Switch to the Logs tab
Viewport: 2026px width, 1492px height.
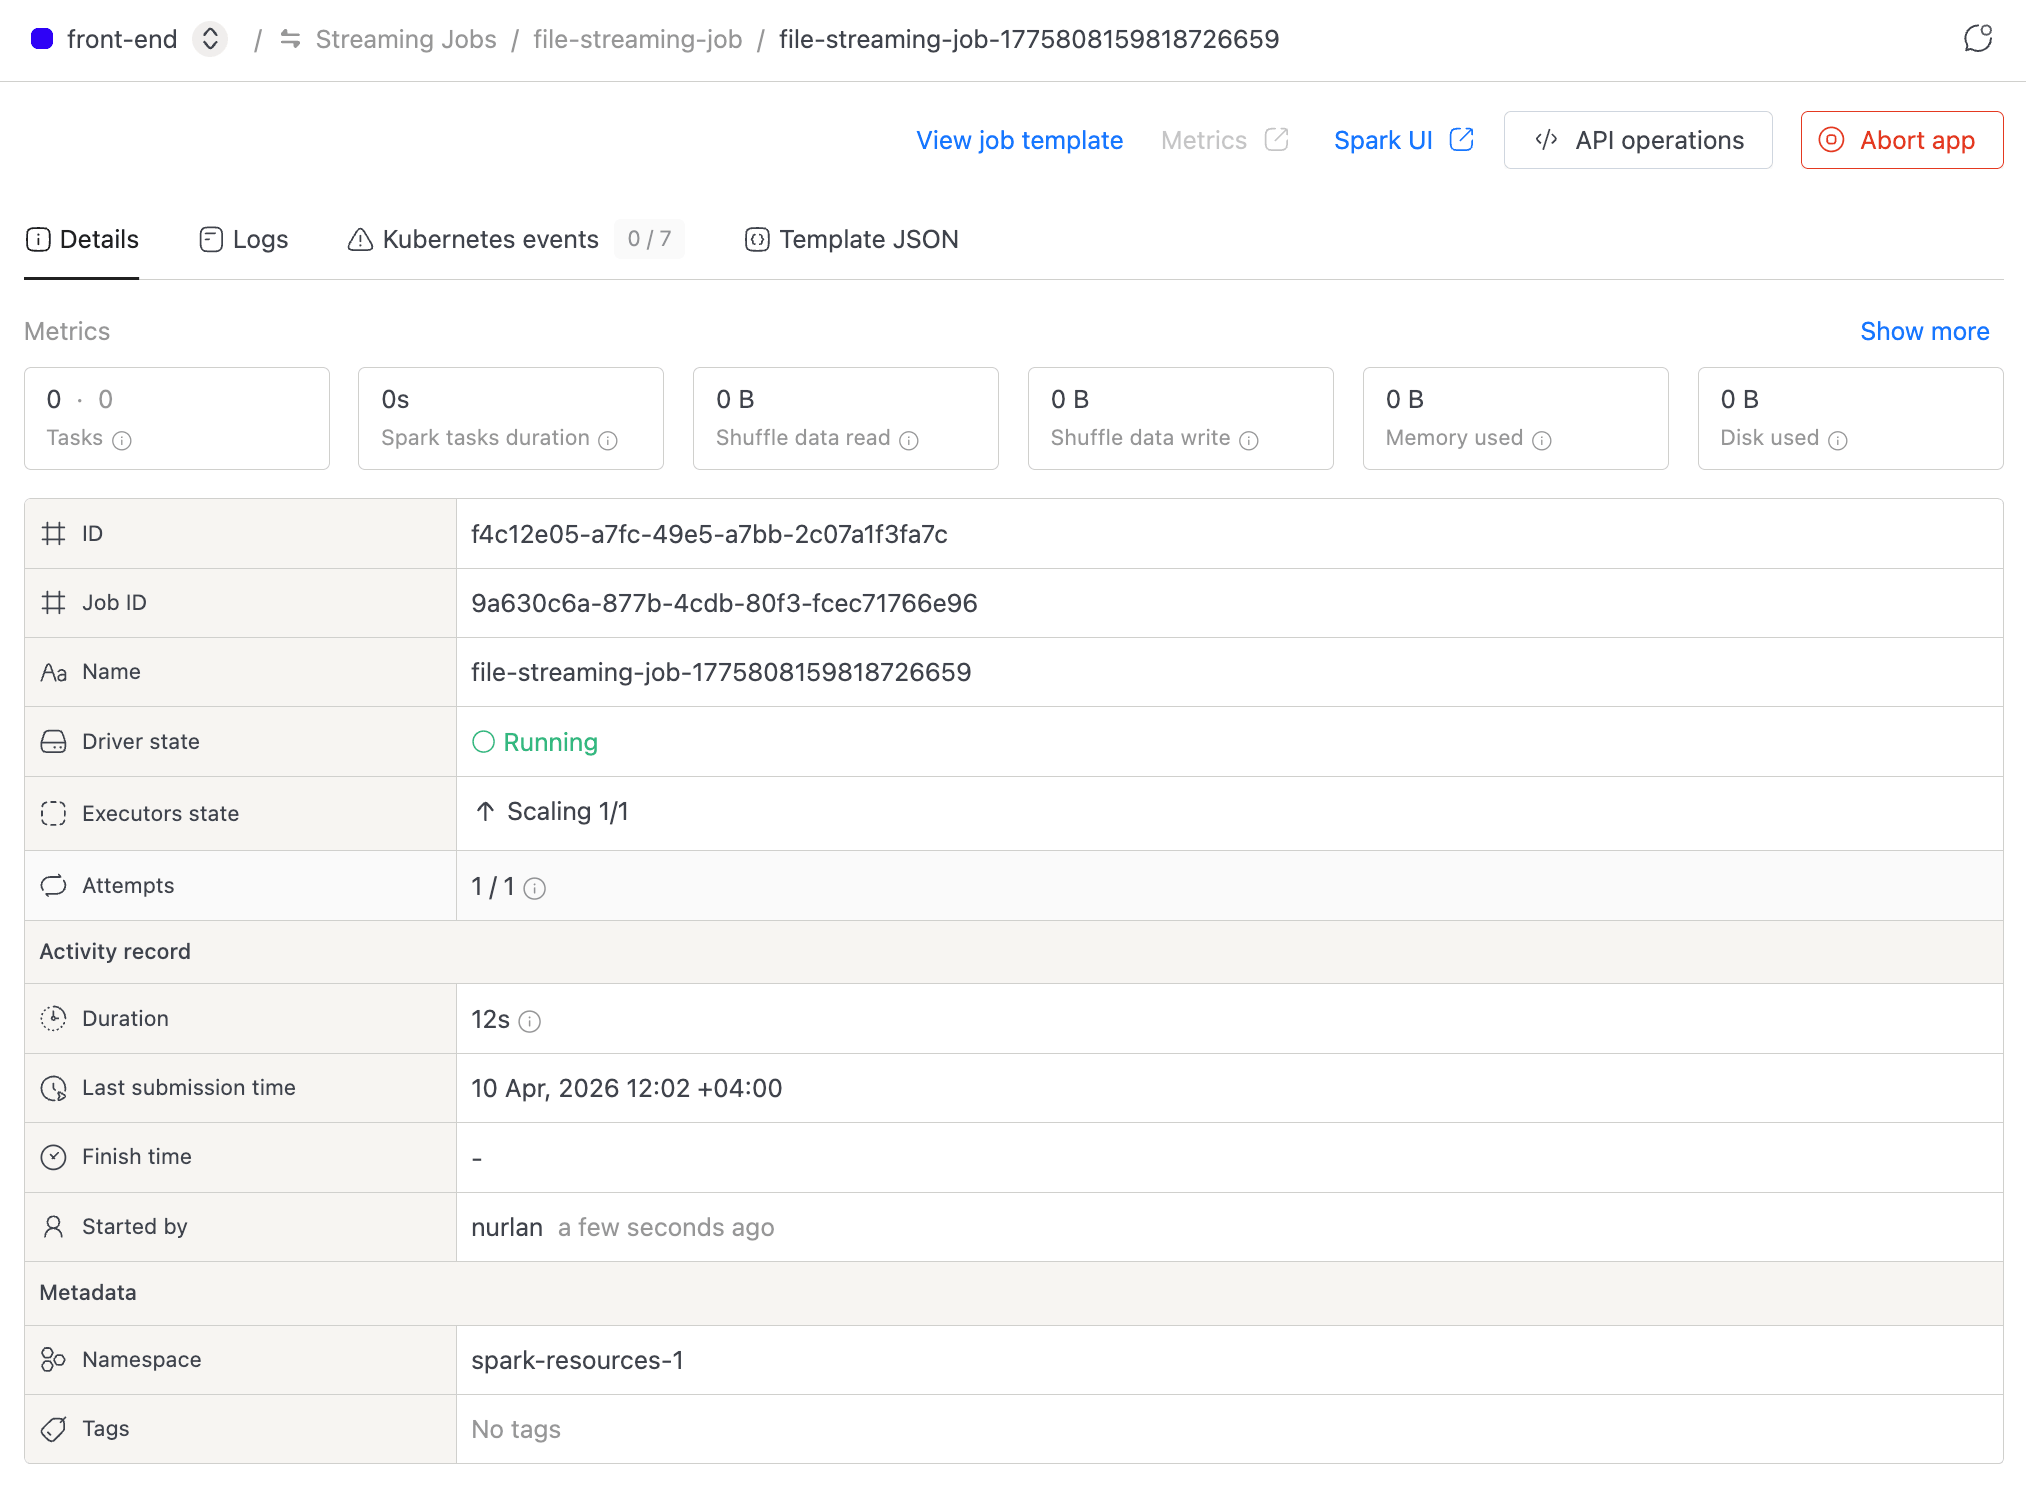click(244, 239)
